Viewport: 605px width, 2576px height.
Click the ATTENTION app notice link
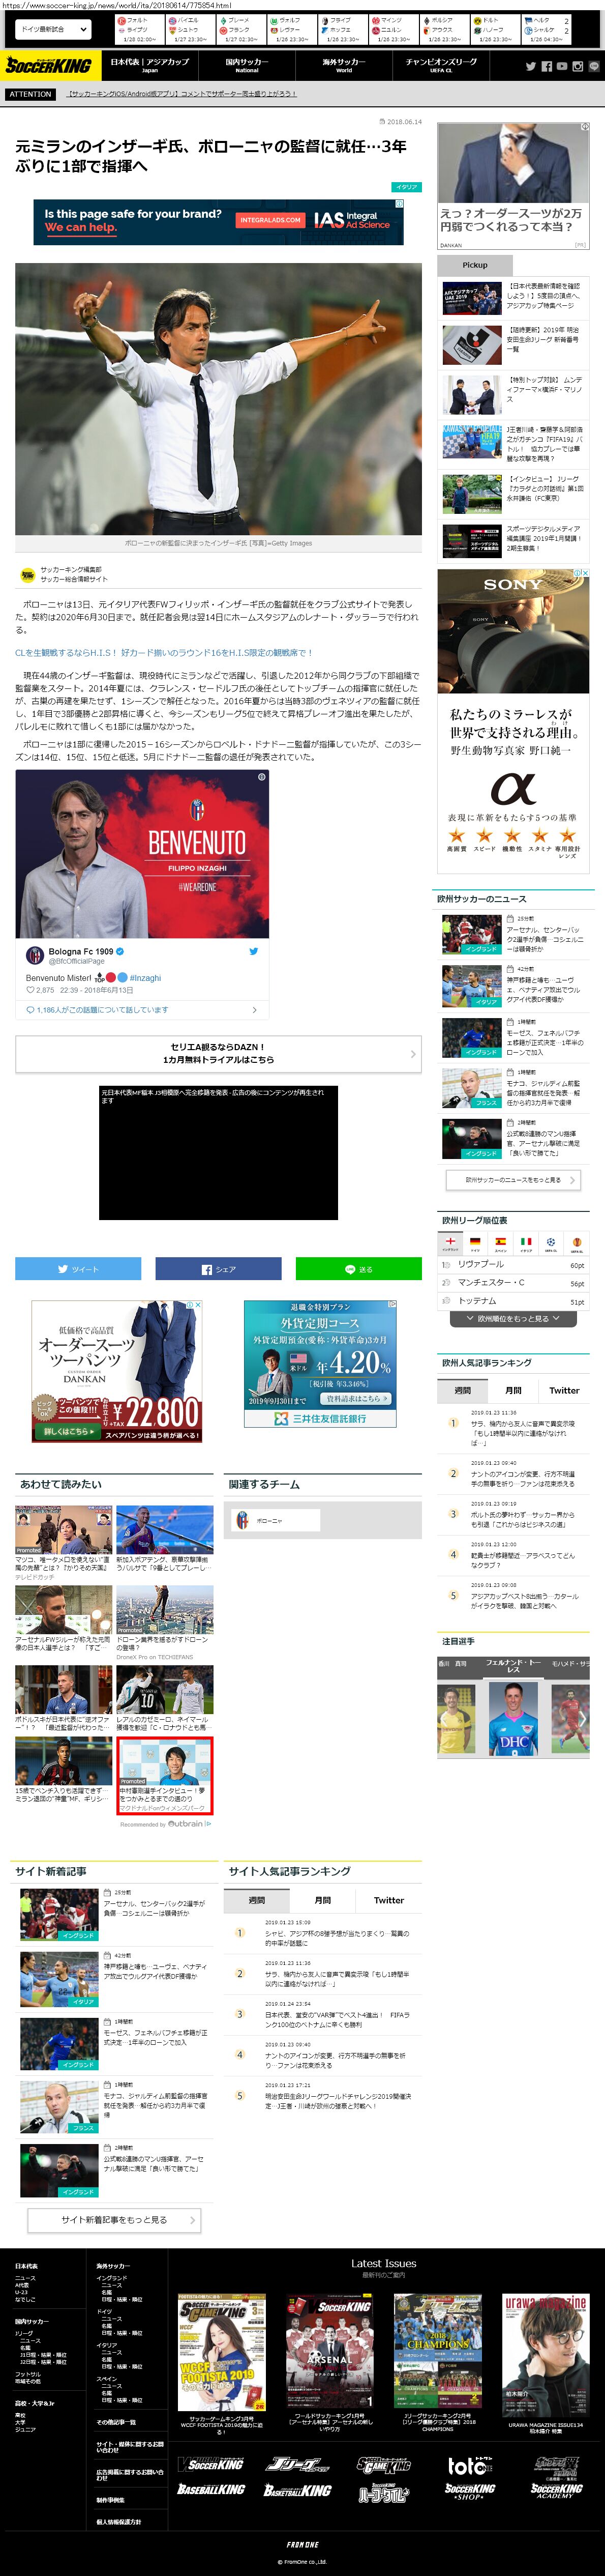tap(181, 94)
